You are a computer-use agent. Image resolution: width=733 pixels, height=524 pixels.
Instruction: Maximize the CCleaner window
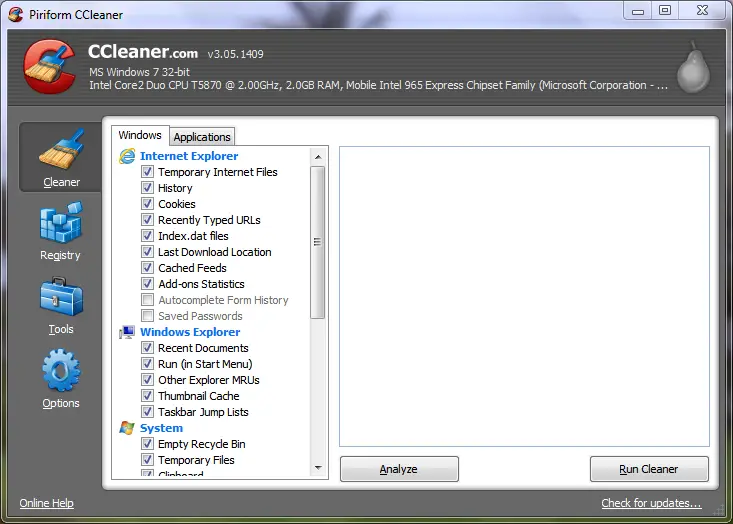[x=665, y=10]
